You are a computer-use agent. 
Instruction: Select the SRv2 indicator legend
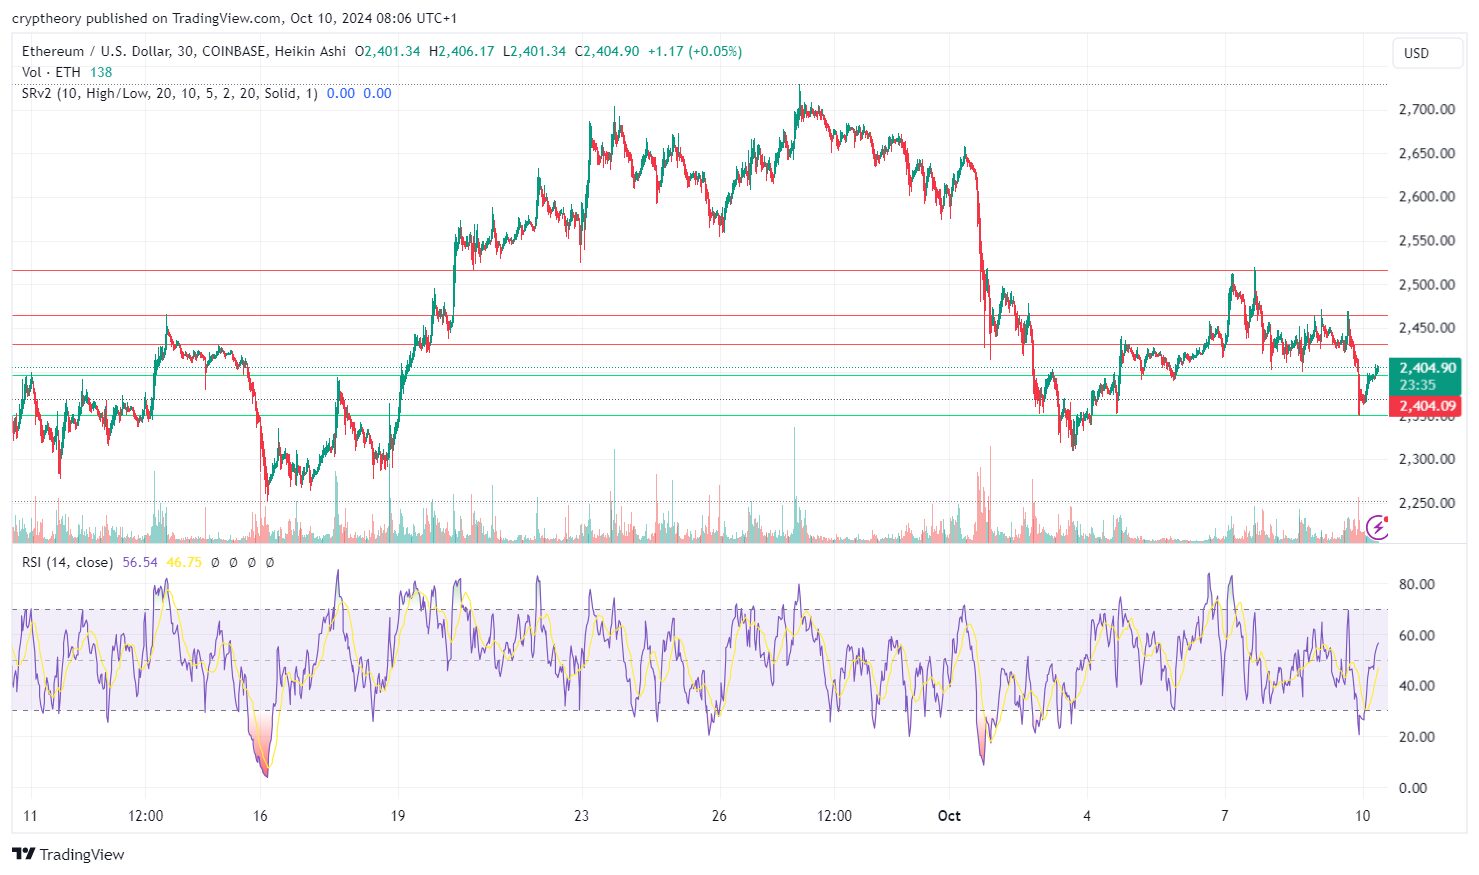(170, 93)
